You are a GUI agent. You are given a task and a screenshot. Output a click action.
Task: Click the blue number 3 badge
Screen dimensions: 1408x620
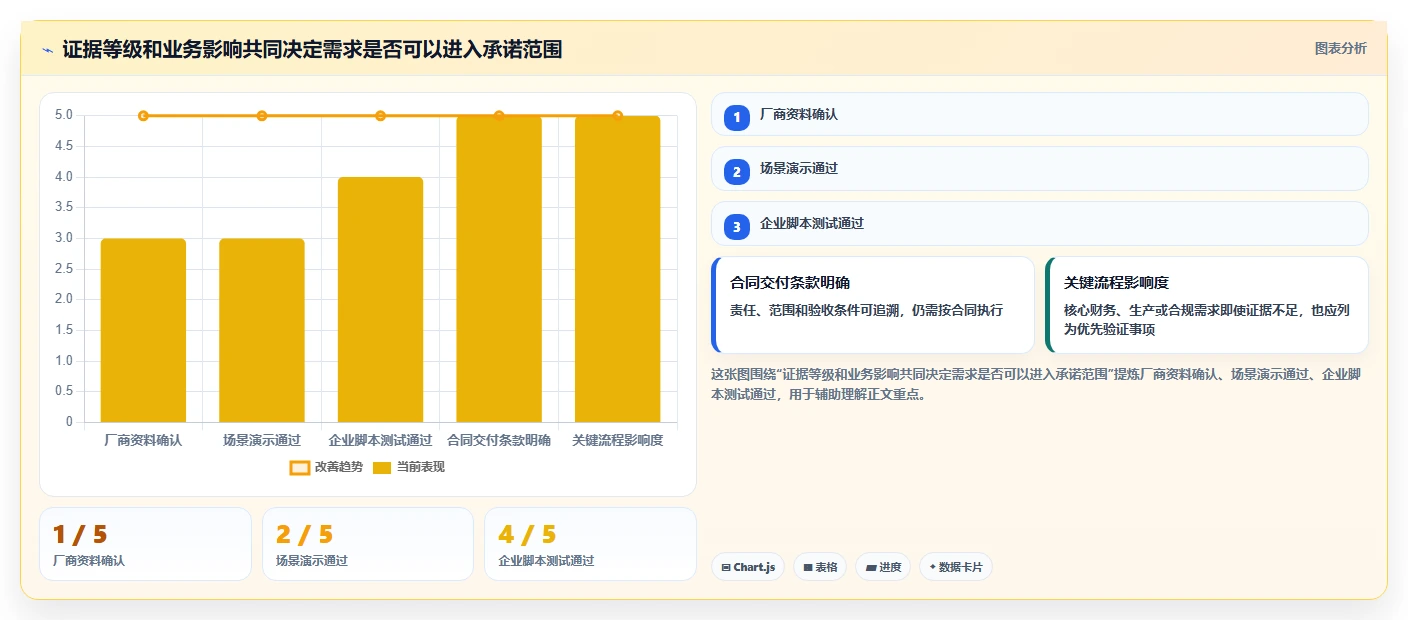point(737,227)
